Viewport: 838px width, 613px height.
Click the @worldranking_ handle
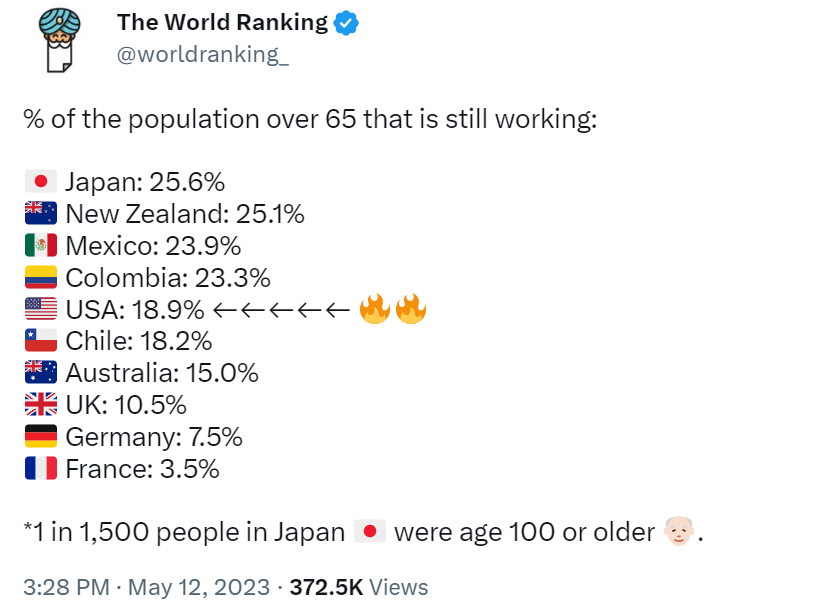click(x=202, y=54)
